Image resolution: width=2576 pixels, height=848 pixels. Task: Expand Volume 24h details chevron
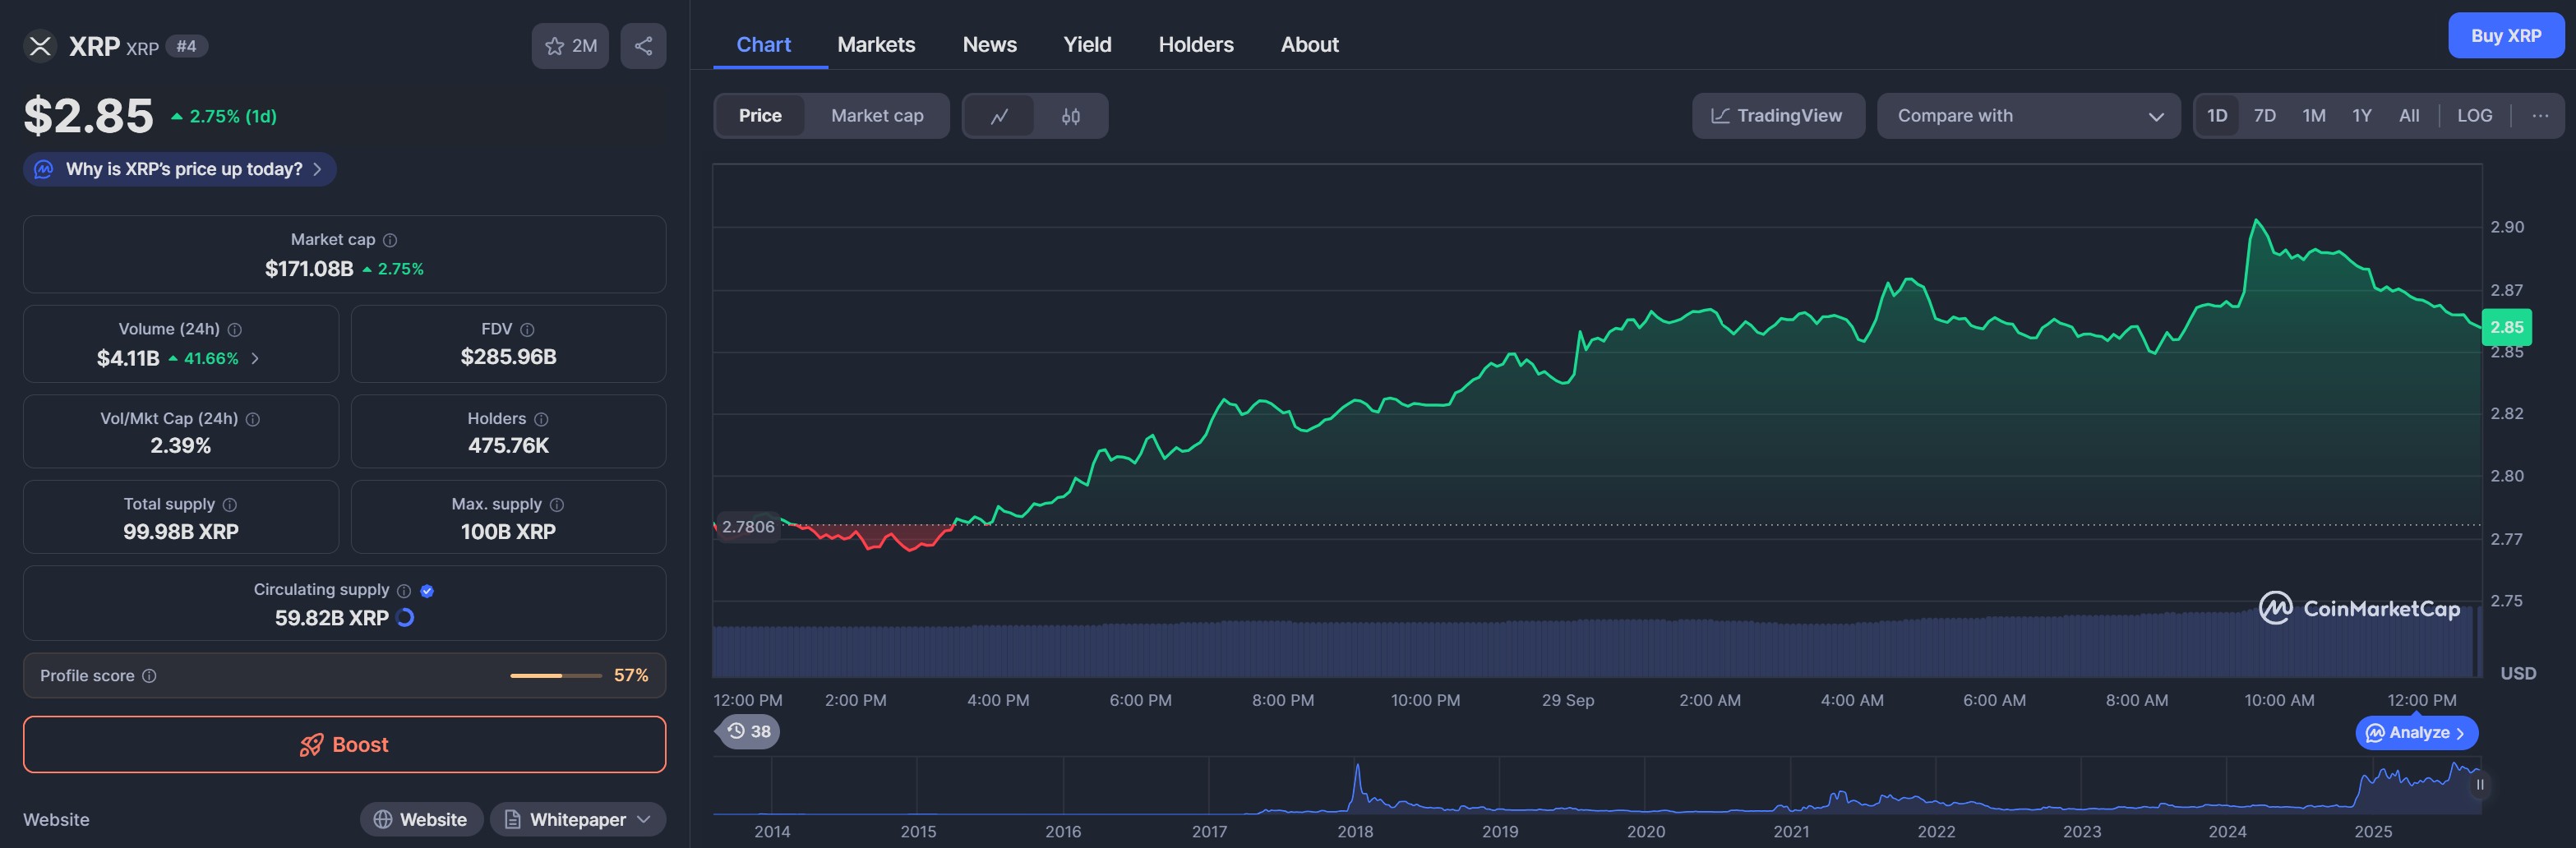(255, 358)
